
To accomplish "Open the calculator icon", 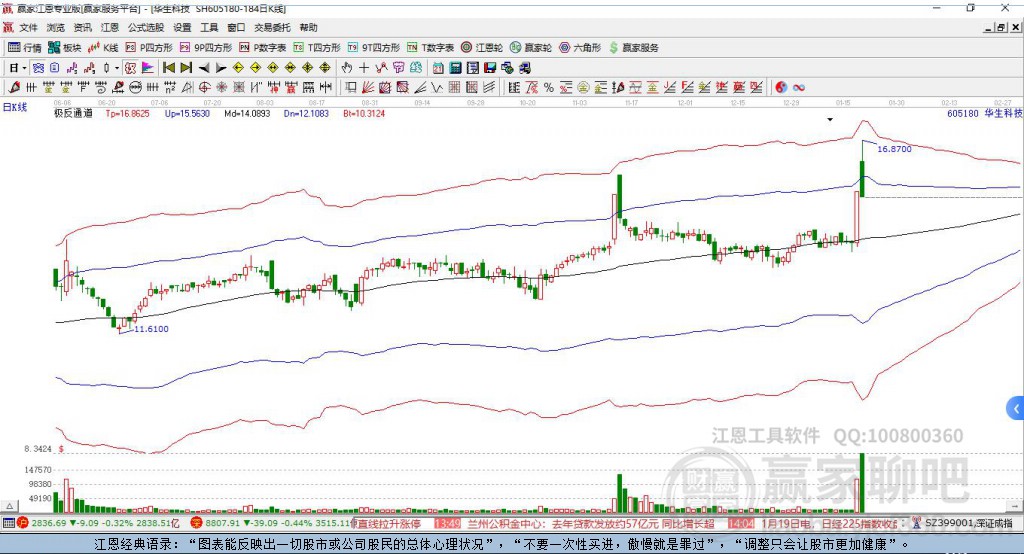I will [x=456, y=68].
